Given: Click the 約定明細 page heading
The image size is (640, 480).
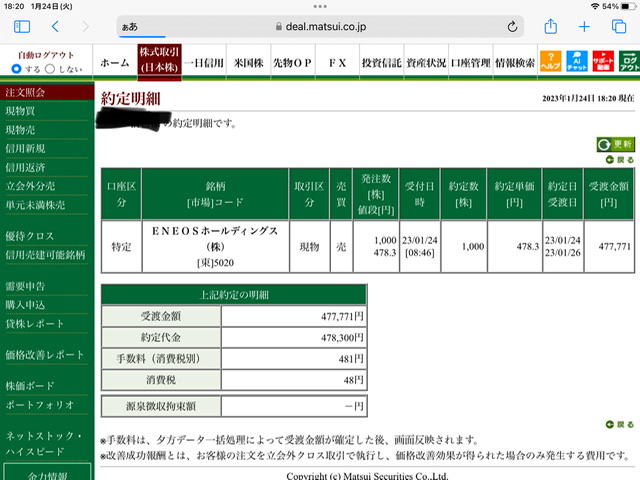Looking at the screenshot, I should point(130,98).
